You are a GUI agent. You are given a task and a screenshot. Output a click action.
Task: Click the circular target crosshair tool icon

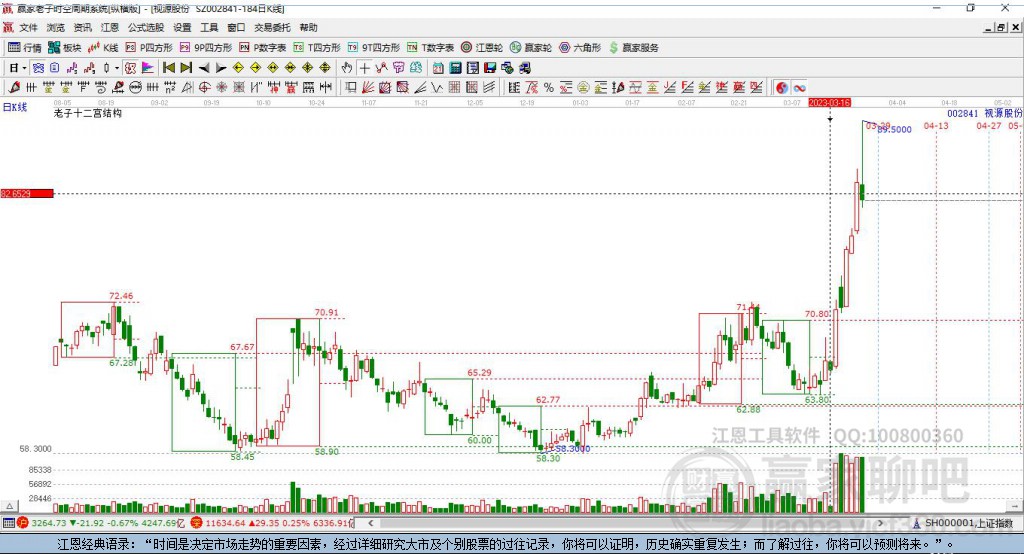pyautogui.click(x=204, y=88)
